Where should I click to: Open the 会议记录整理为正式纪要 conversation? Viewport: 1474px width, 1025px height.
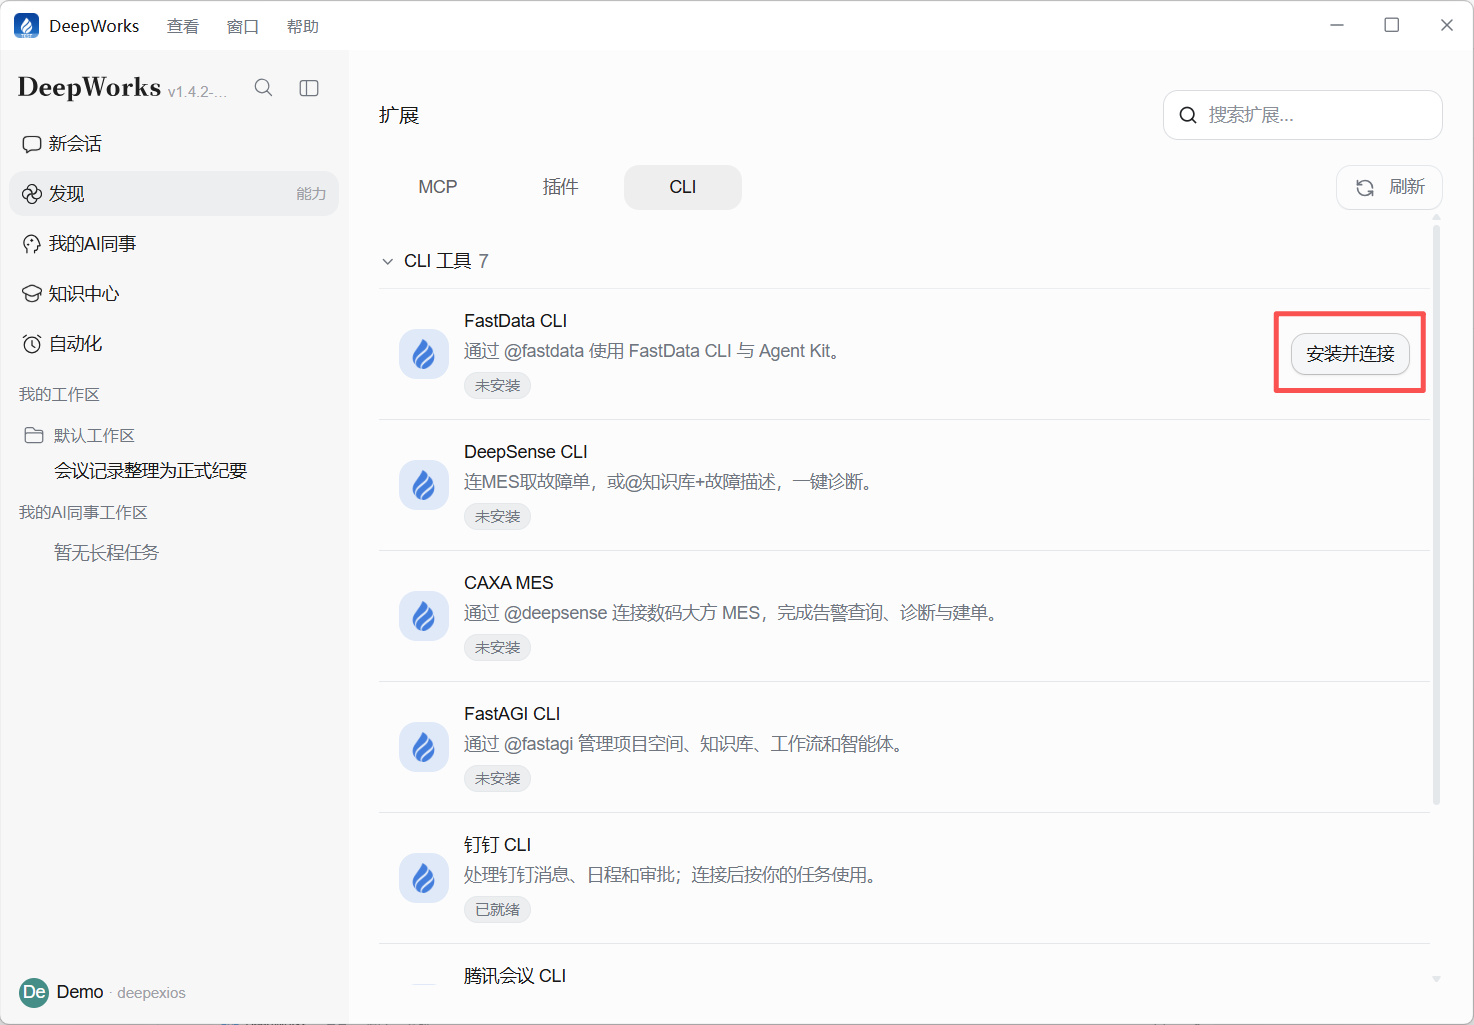tap(151, 471)
